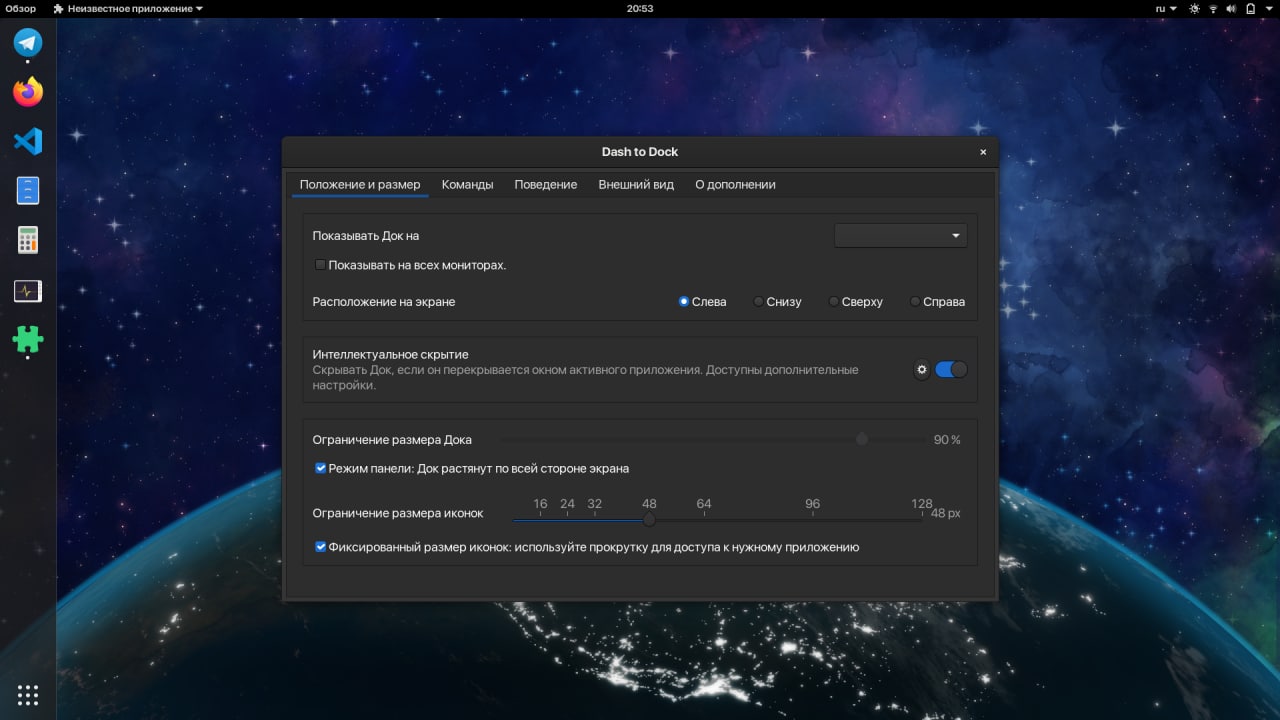Screen dimensions: 1280x720
Task: Open Telegram from the dock
Action: (28, 42)
